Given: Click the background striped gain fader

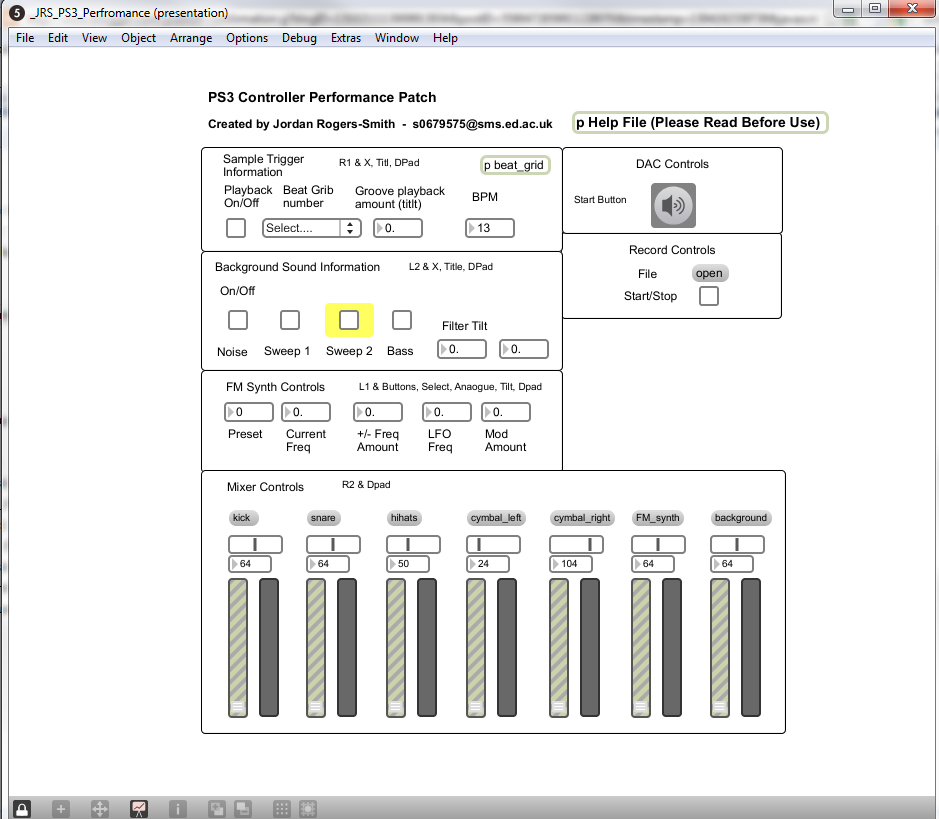Looking at the screenshot, I should (x=720, y=647).
